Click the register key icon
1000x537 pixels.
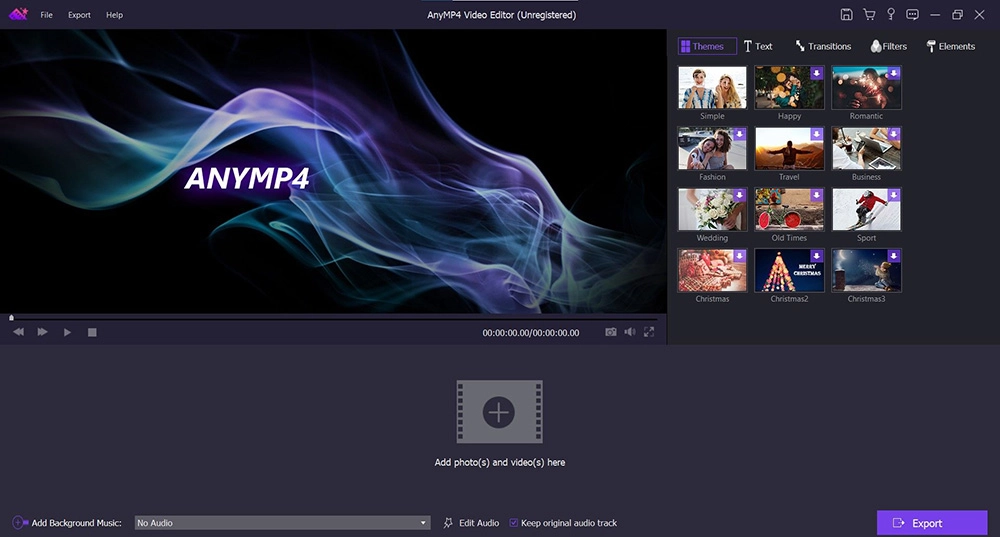click(890, 15)
